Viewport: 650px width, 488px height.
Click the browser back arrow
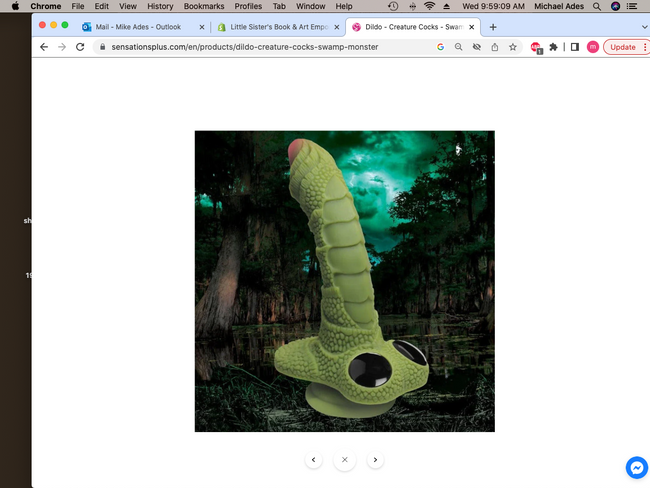[x=44, y=47]
